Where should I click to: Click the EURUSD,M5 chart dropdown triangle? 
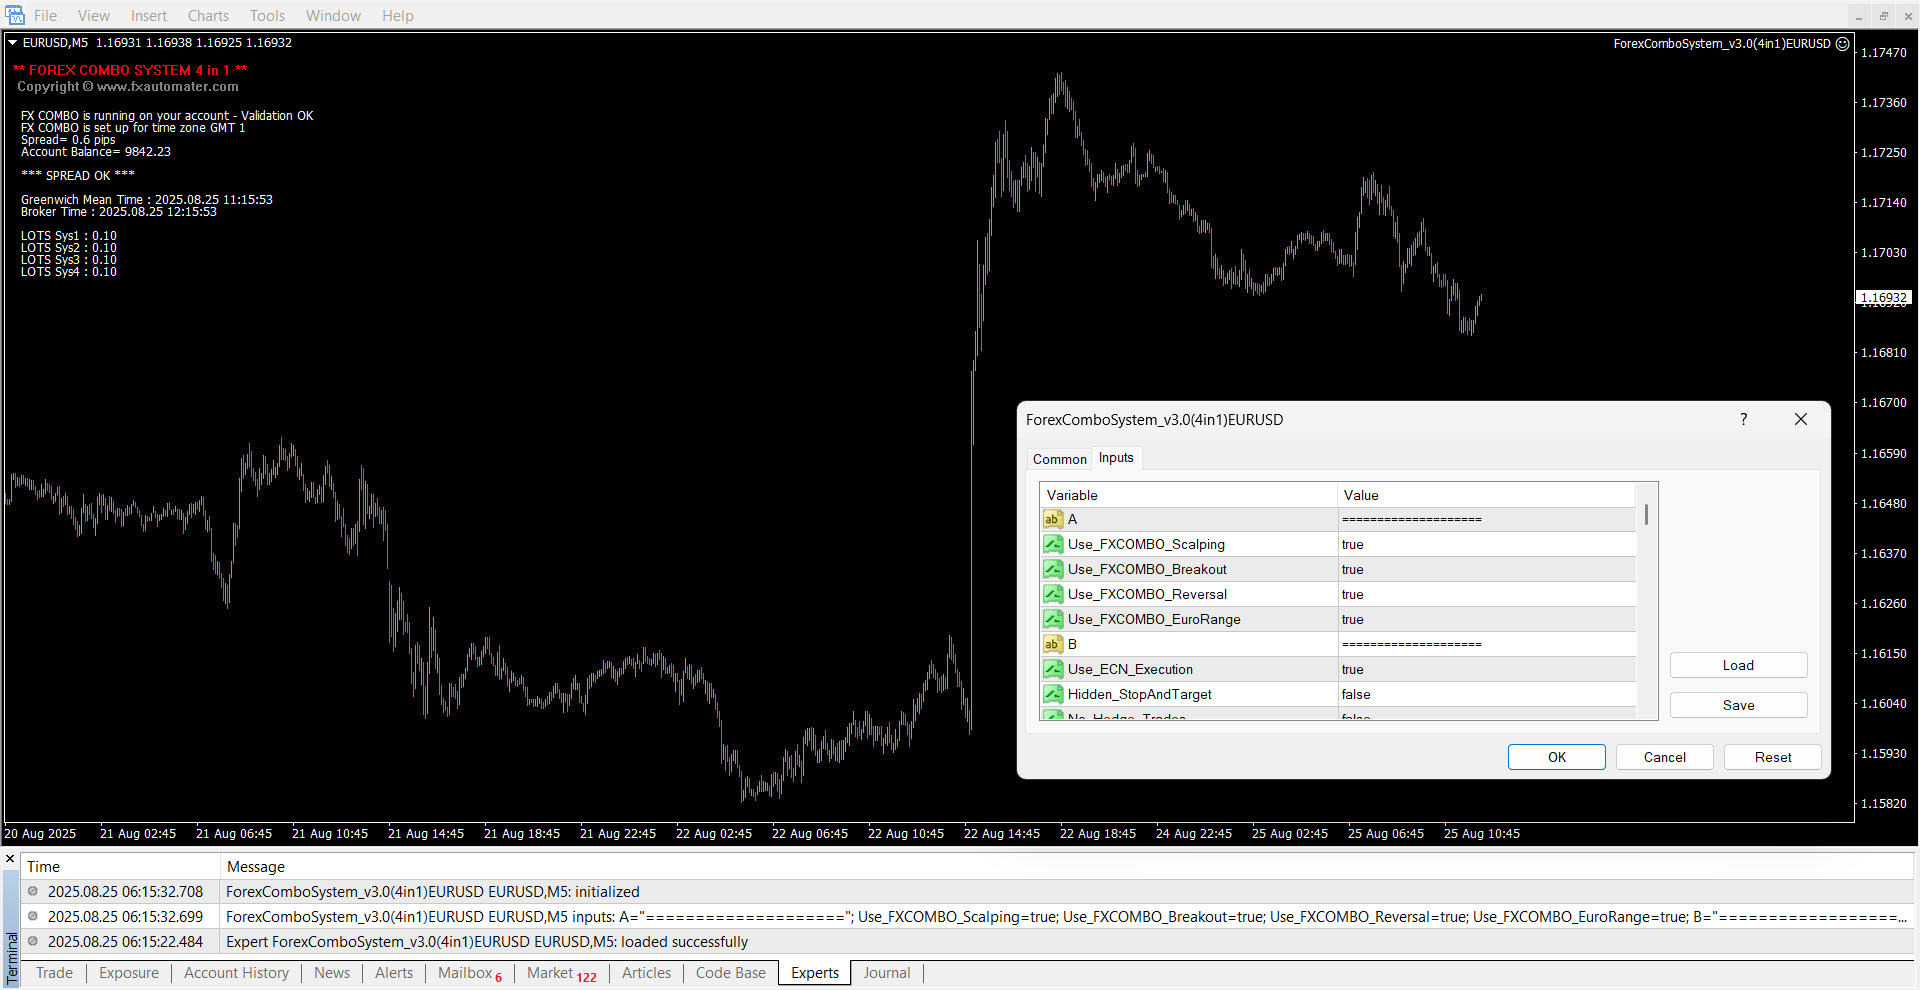tap(13, 43)
